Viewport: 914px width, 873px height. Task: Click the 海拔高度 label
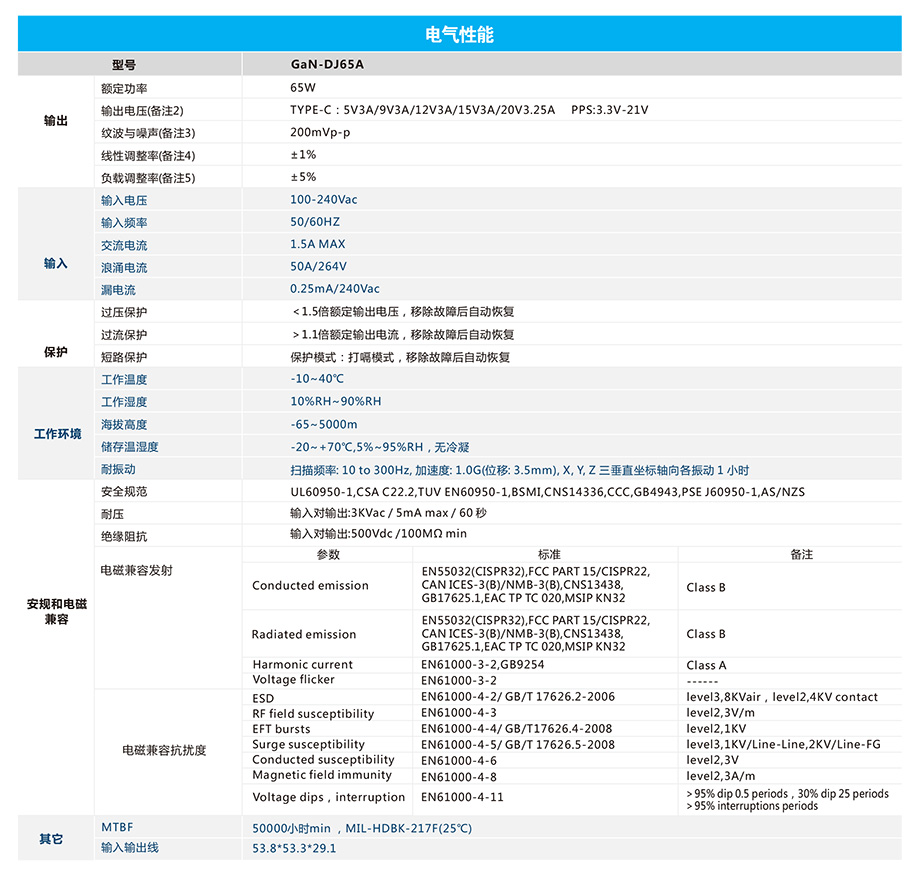tap(124, 425)
